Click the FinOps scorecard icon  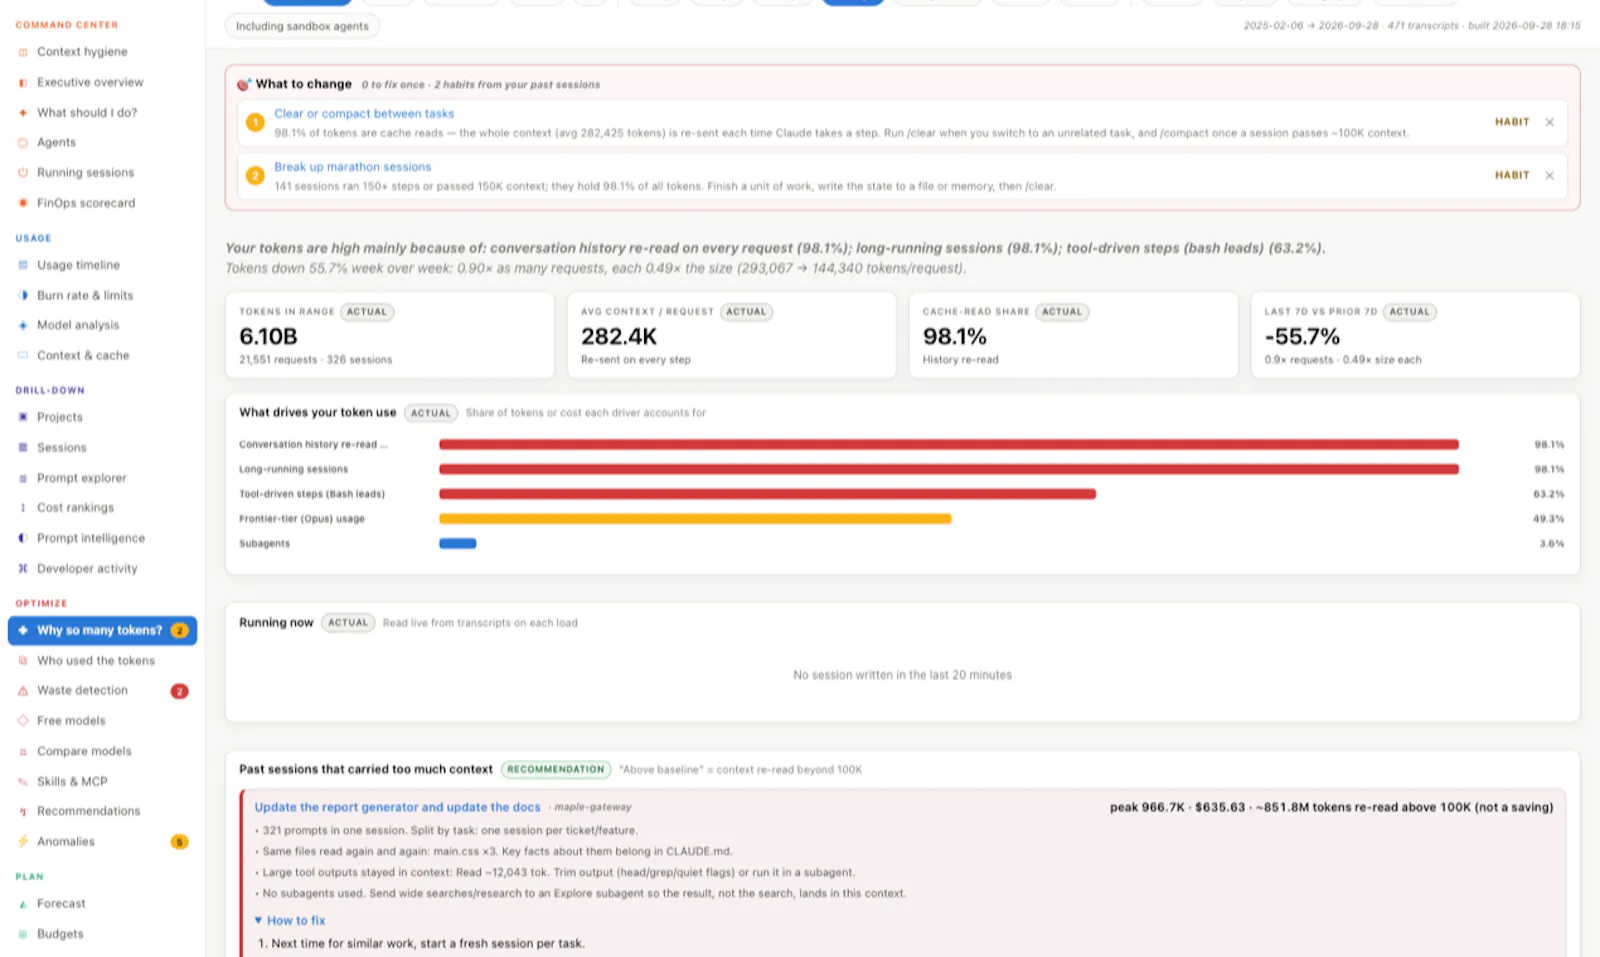pos(23,203)
